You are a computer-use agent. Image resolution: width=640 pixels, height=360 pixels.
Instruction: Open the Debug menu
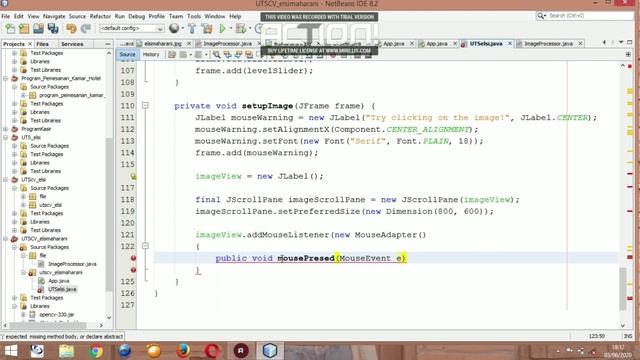point(136,16)
